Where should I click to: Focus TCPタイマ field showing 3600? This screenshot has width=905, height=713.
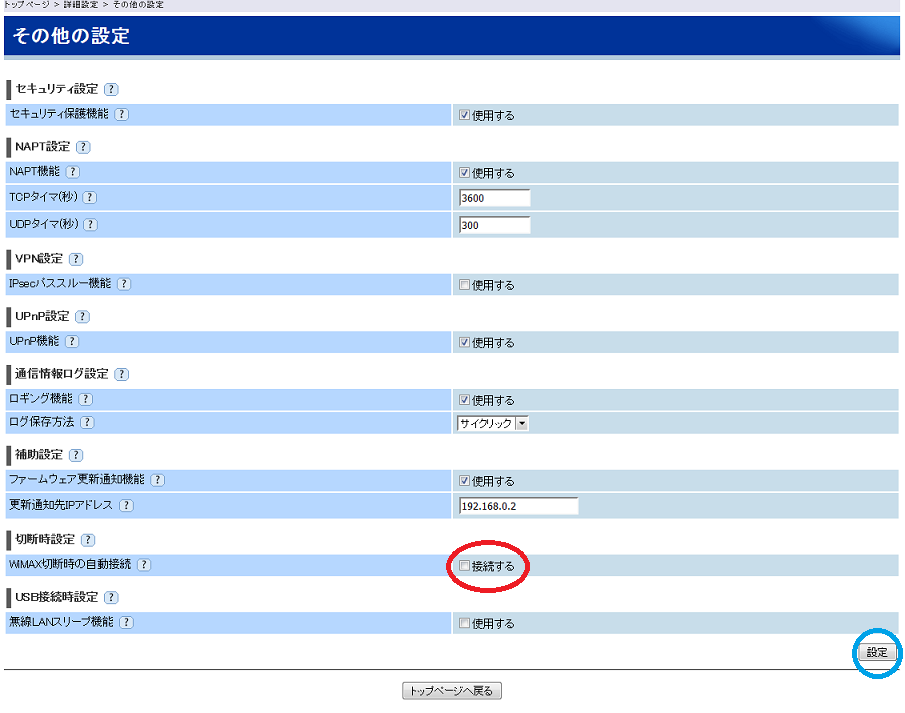tap(495, 198)
